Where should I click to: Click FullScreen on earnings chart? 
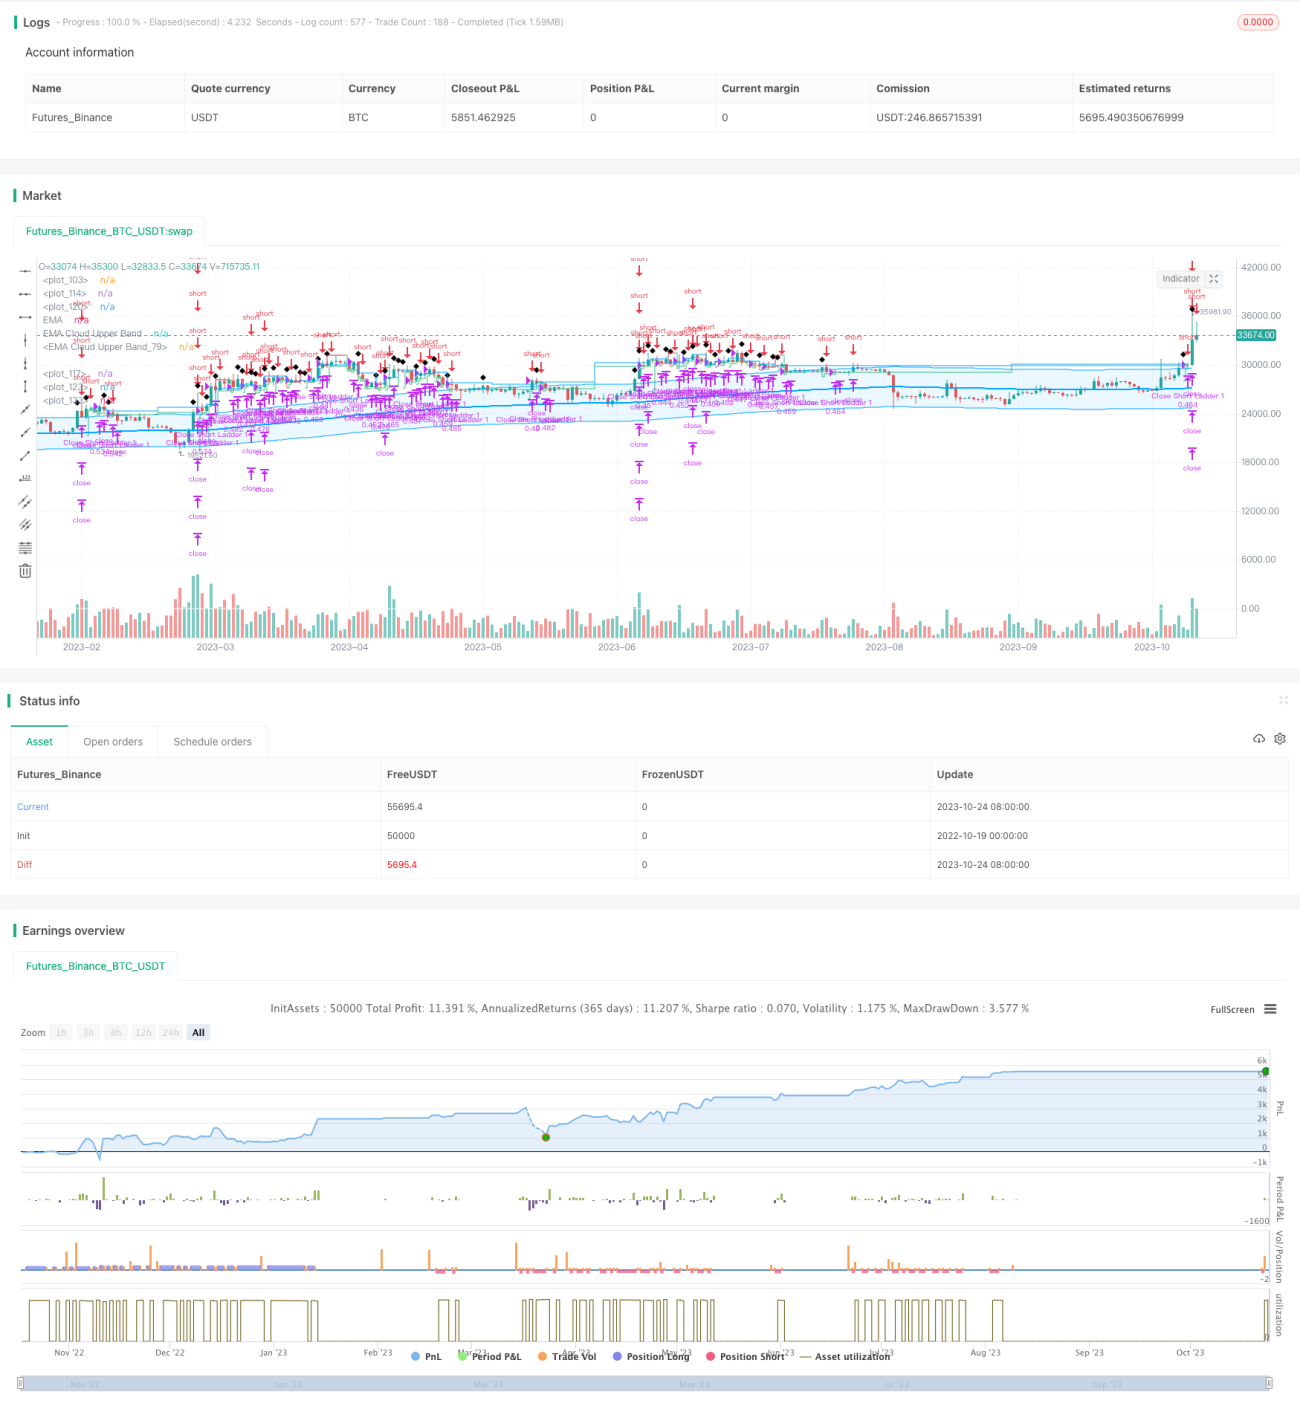1232,1010
